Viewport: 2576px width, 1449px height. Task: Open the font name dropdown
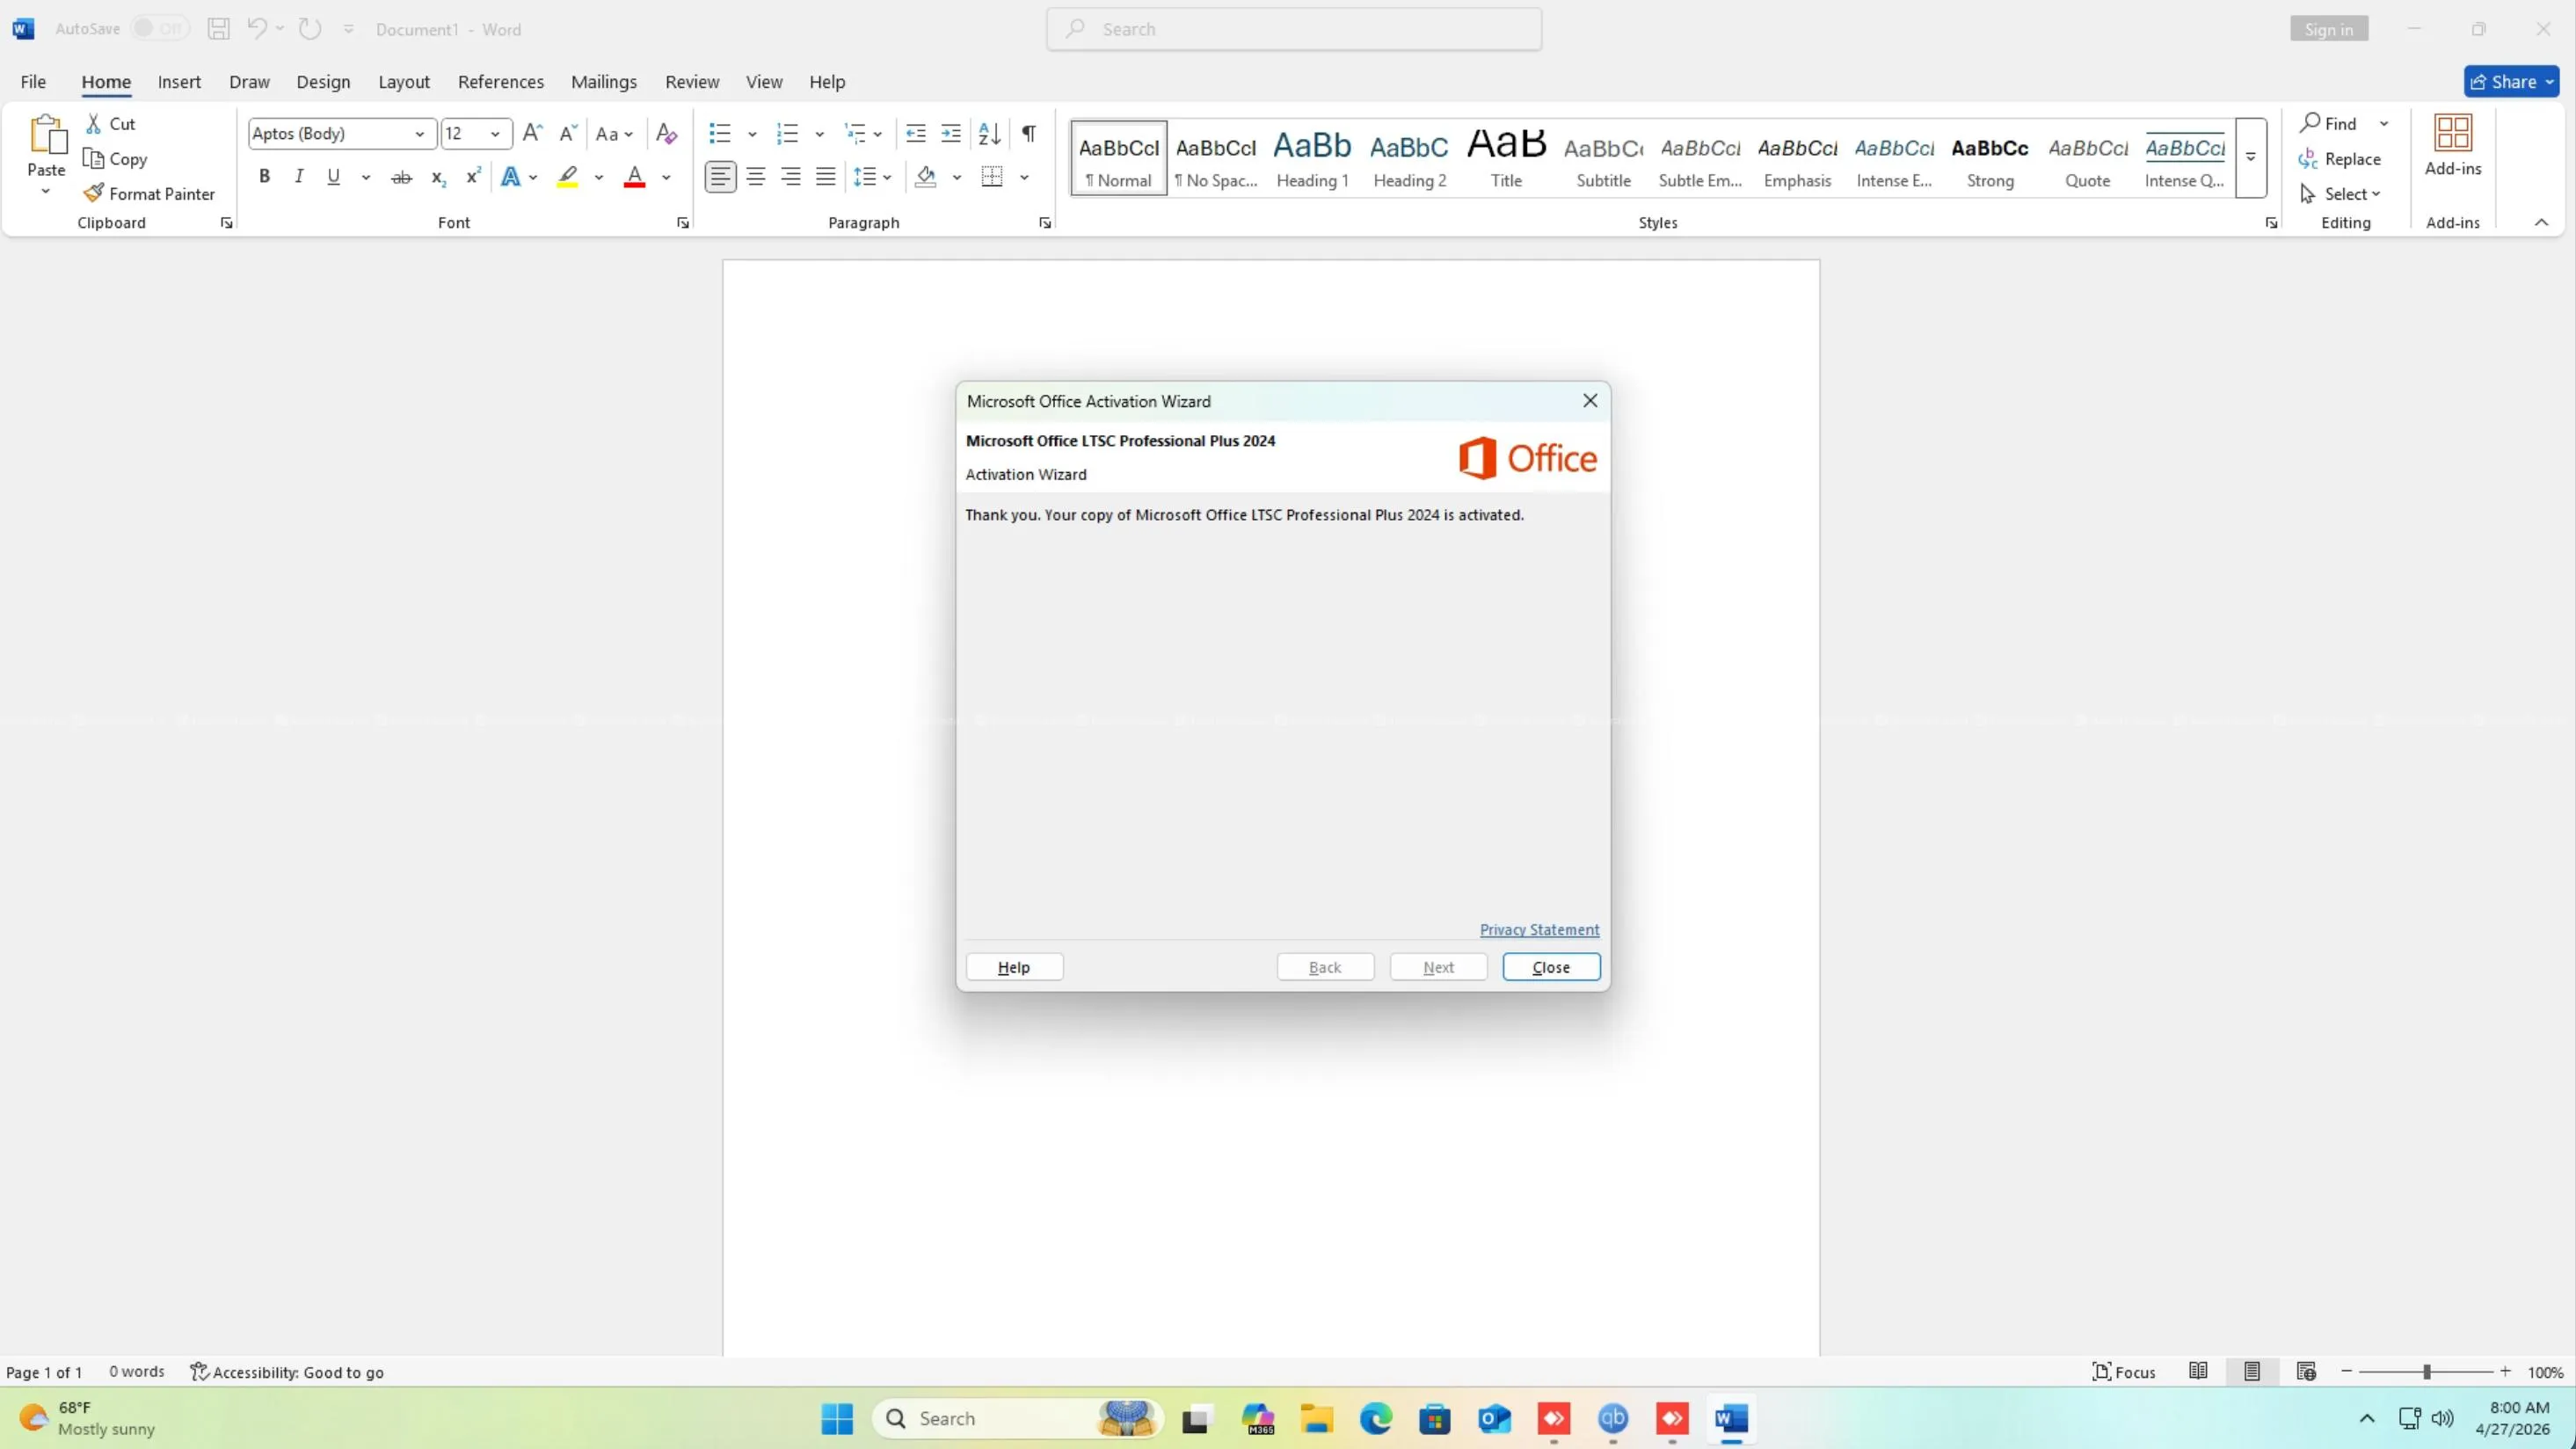pyautogui.click(x=420, y=134)
